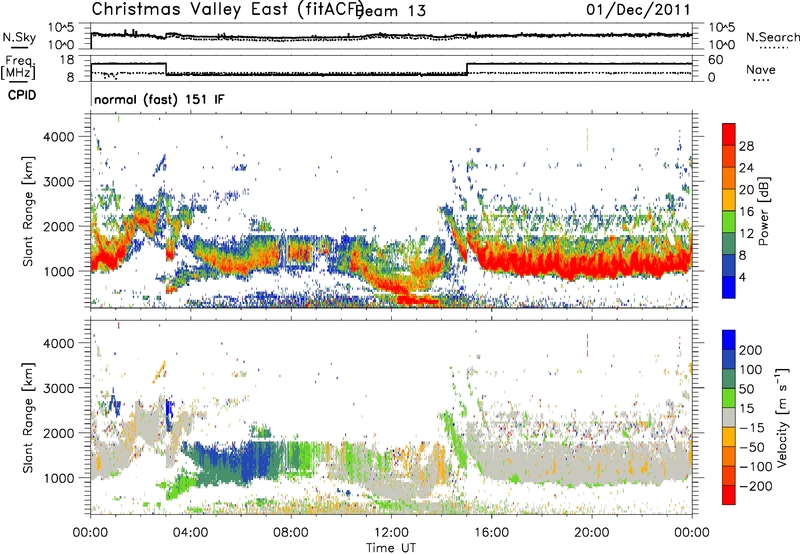Click the '60' value on Nave axis
This screenshot has height=554, width=800.
pyautogui.click(x=715, y=60)
